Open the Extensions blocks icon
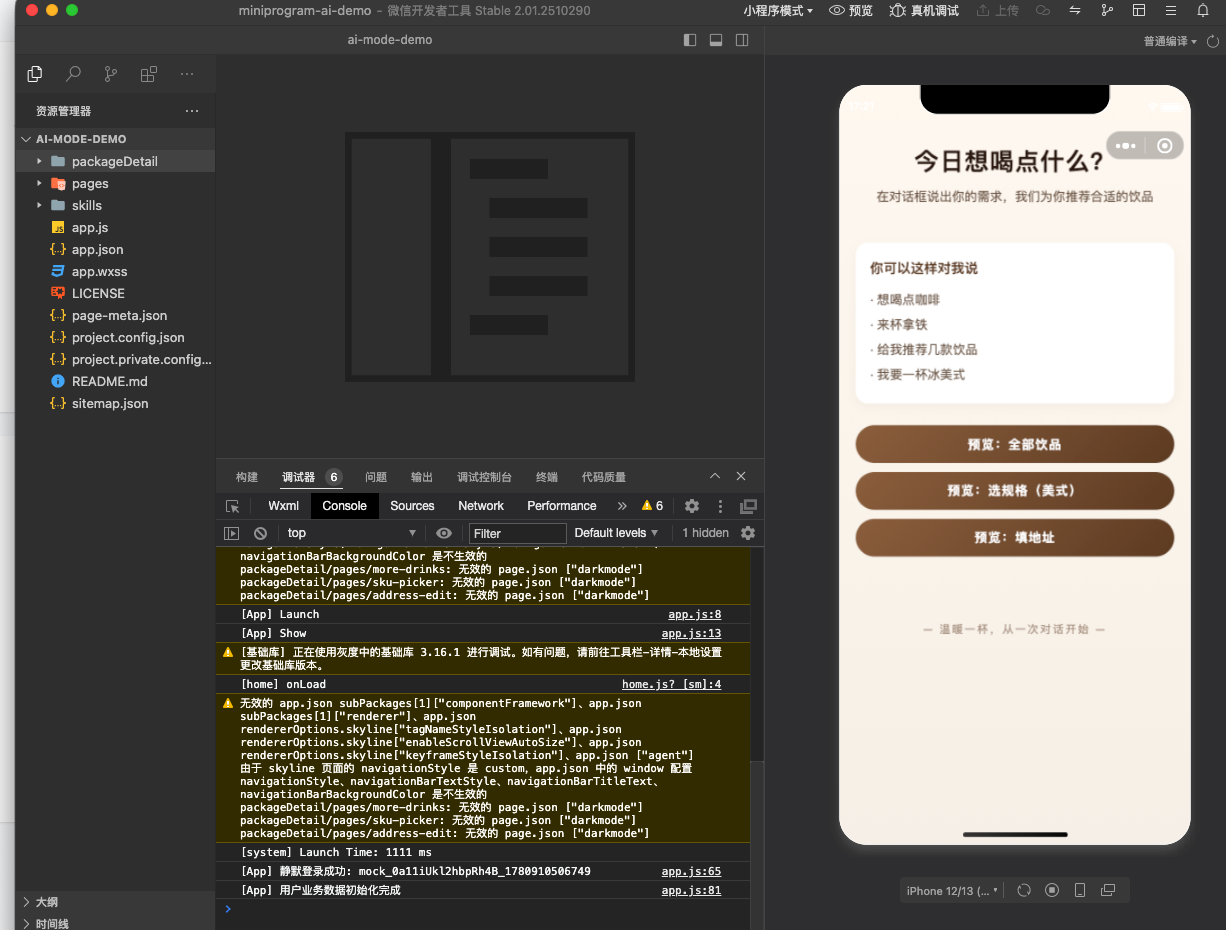The image size is (1226, 930). coord(149,74)
